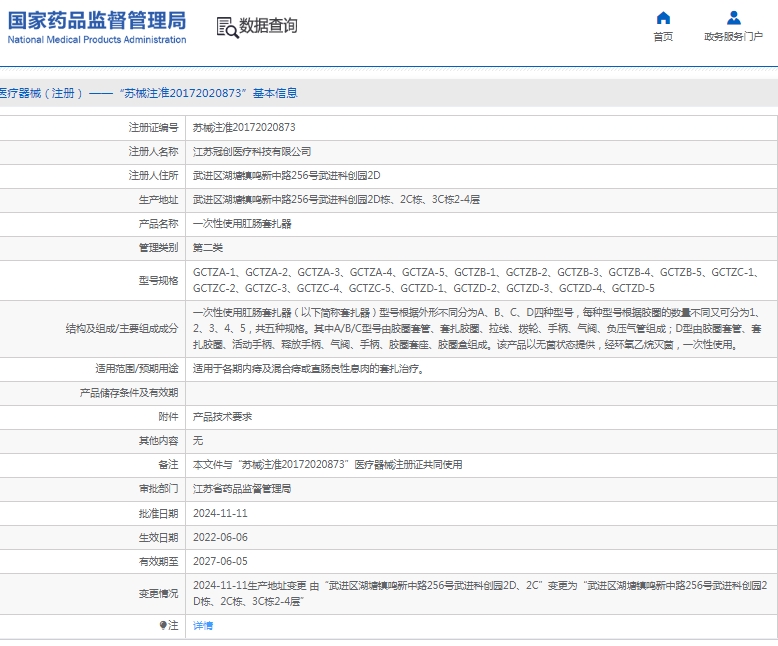Screen dimensions: 778x646
Task: Click the 注册人住所 label cell
Action: click(x=92, y=176)
